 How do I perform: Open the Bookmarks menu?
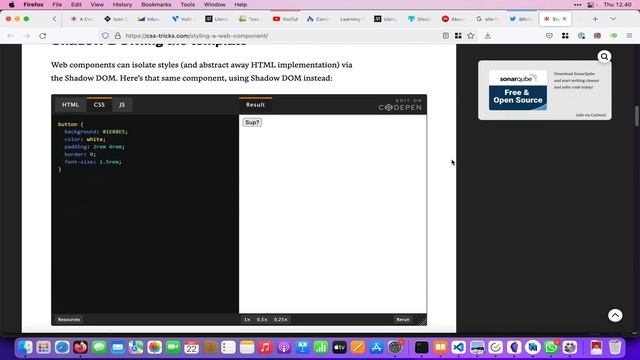tap(156, 4)
